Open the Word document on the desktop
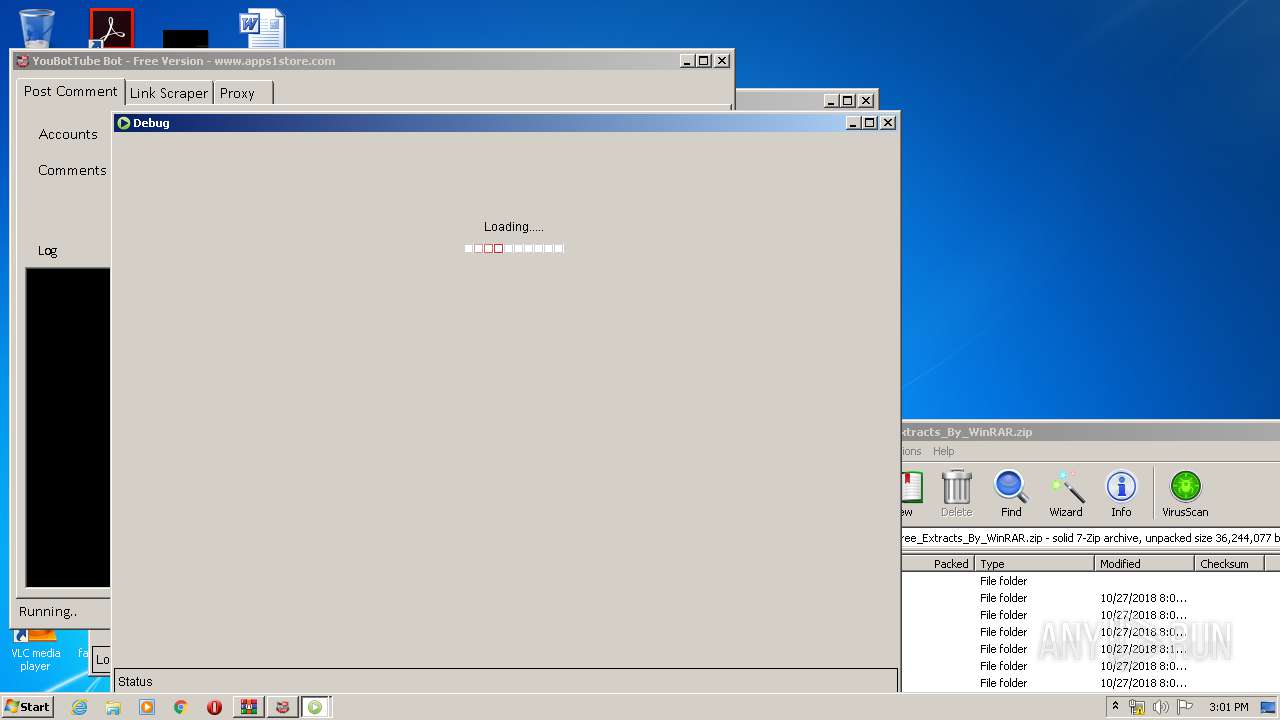Viewport: 1280px width, 720px height. 262,28
